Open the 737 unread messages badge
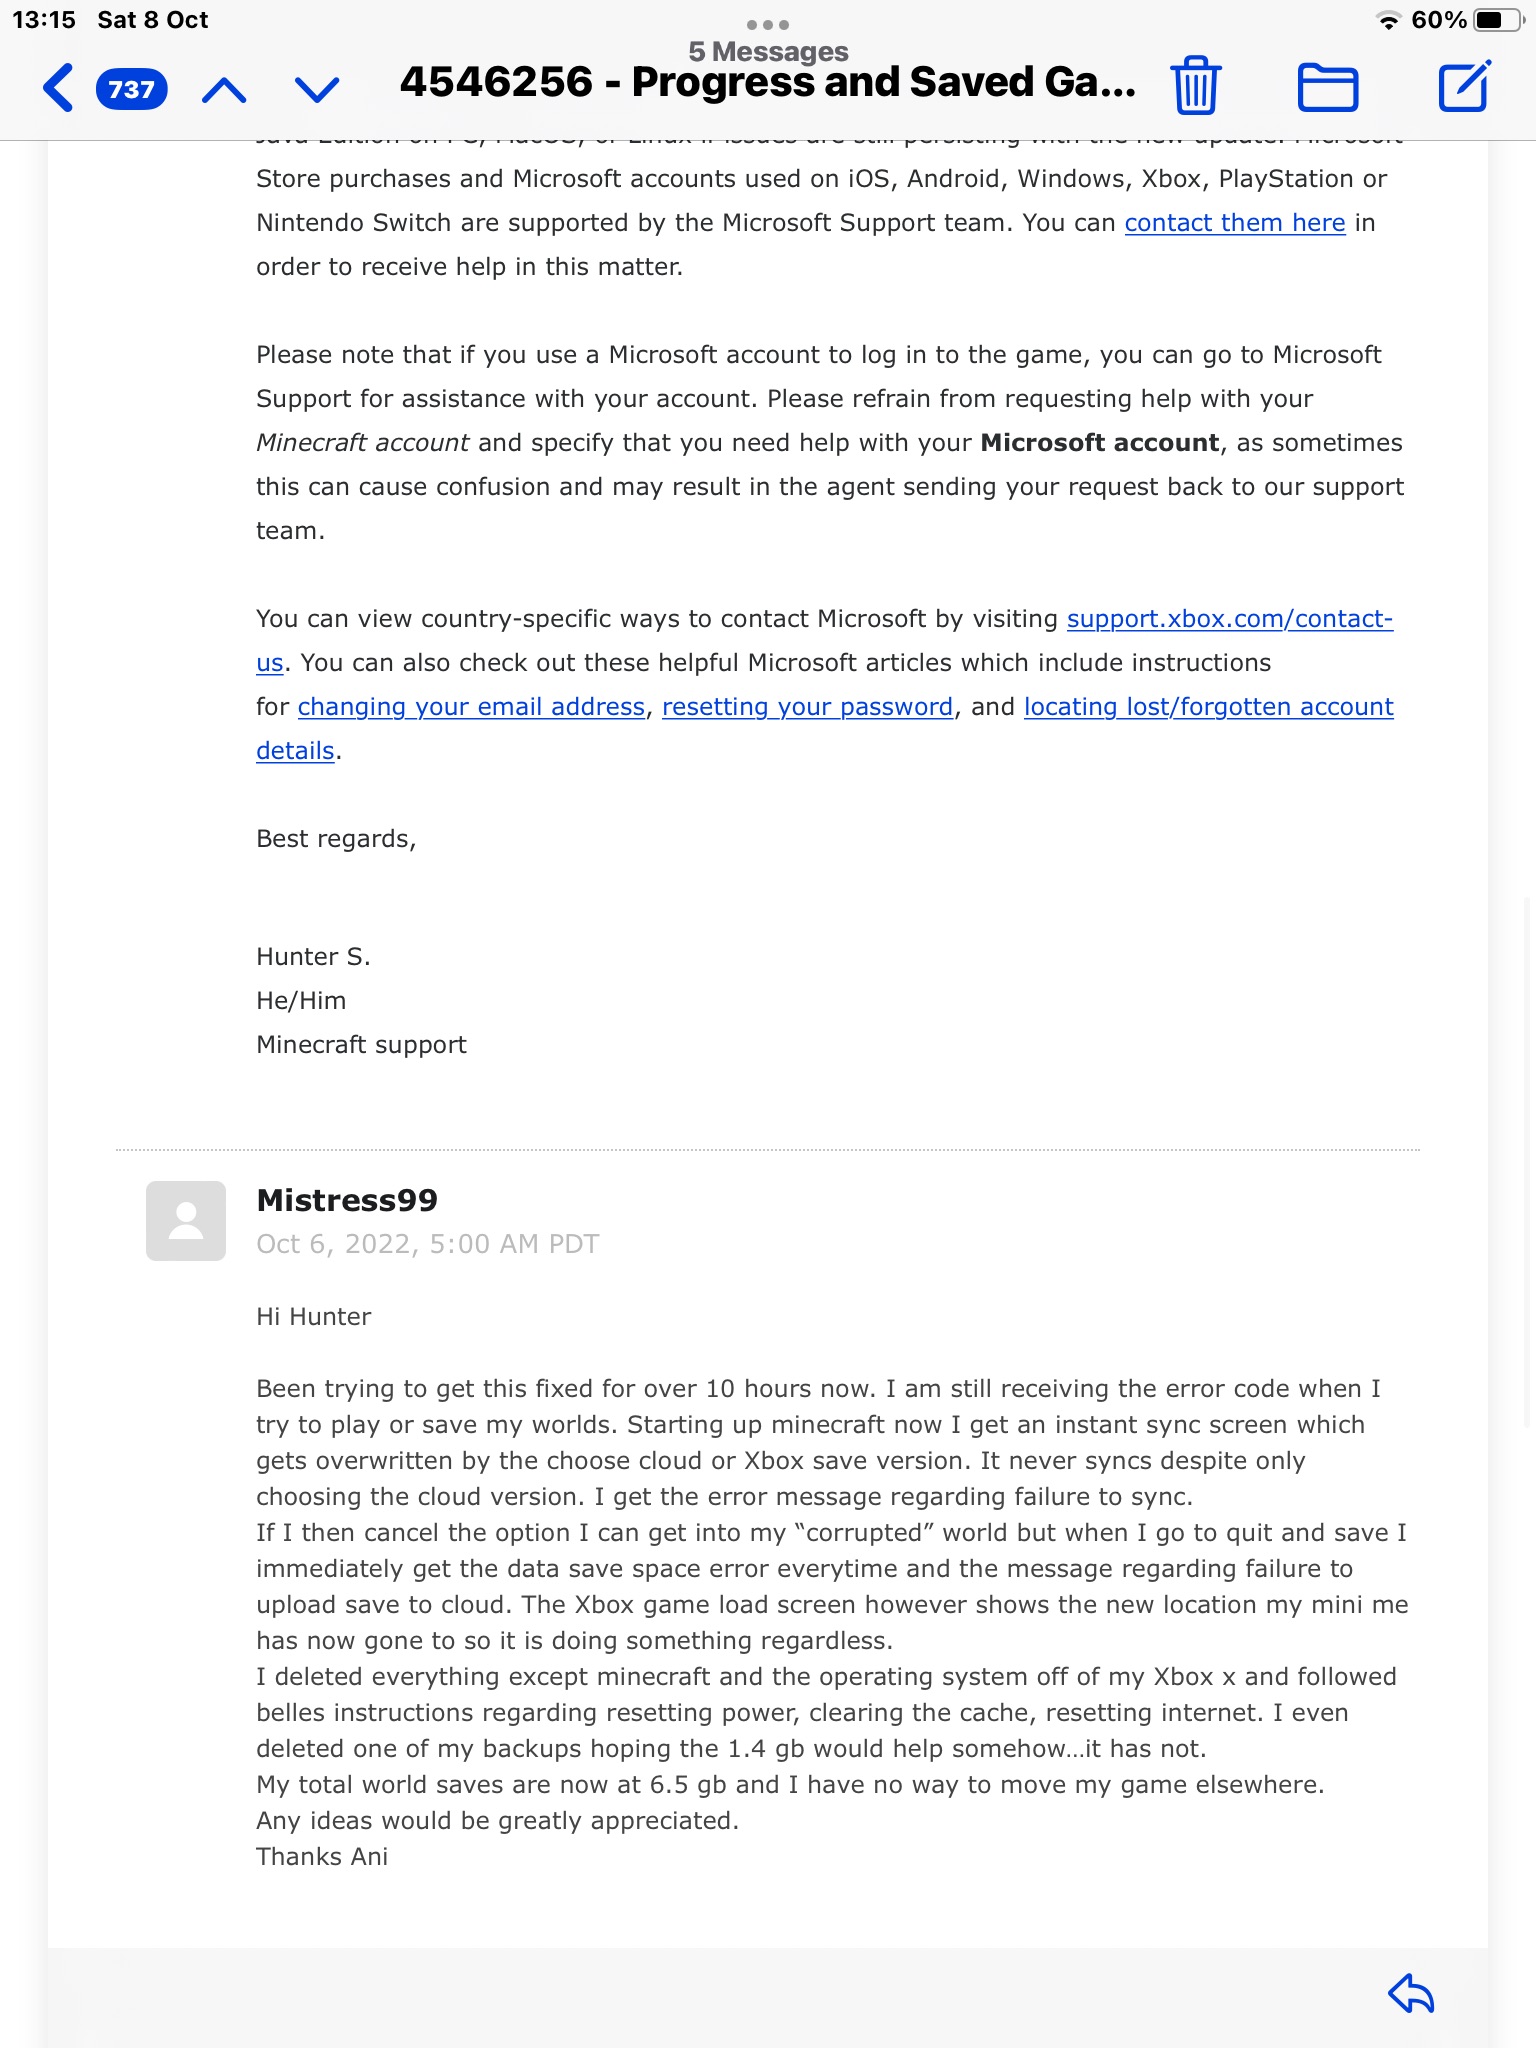 131,89
